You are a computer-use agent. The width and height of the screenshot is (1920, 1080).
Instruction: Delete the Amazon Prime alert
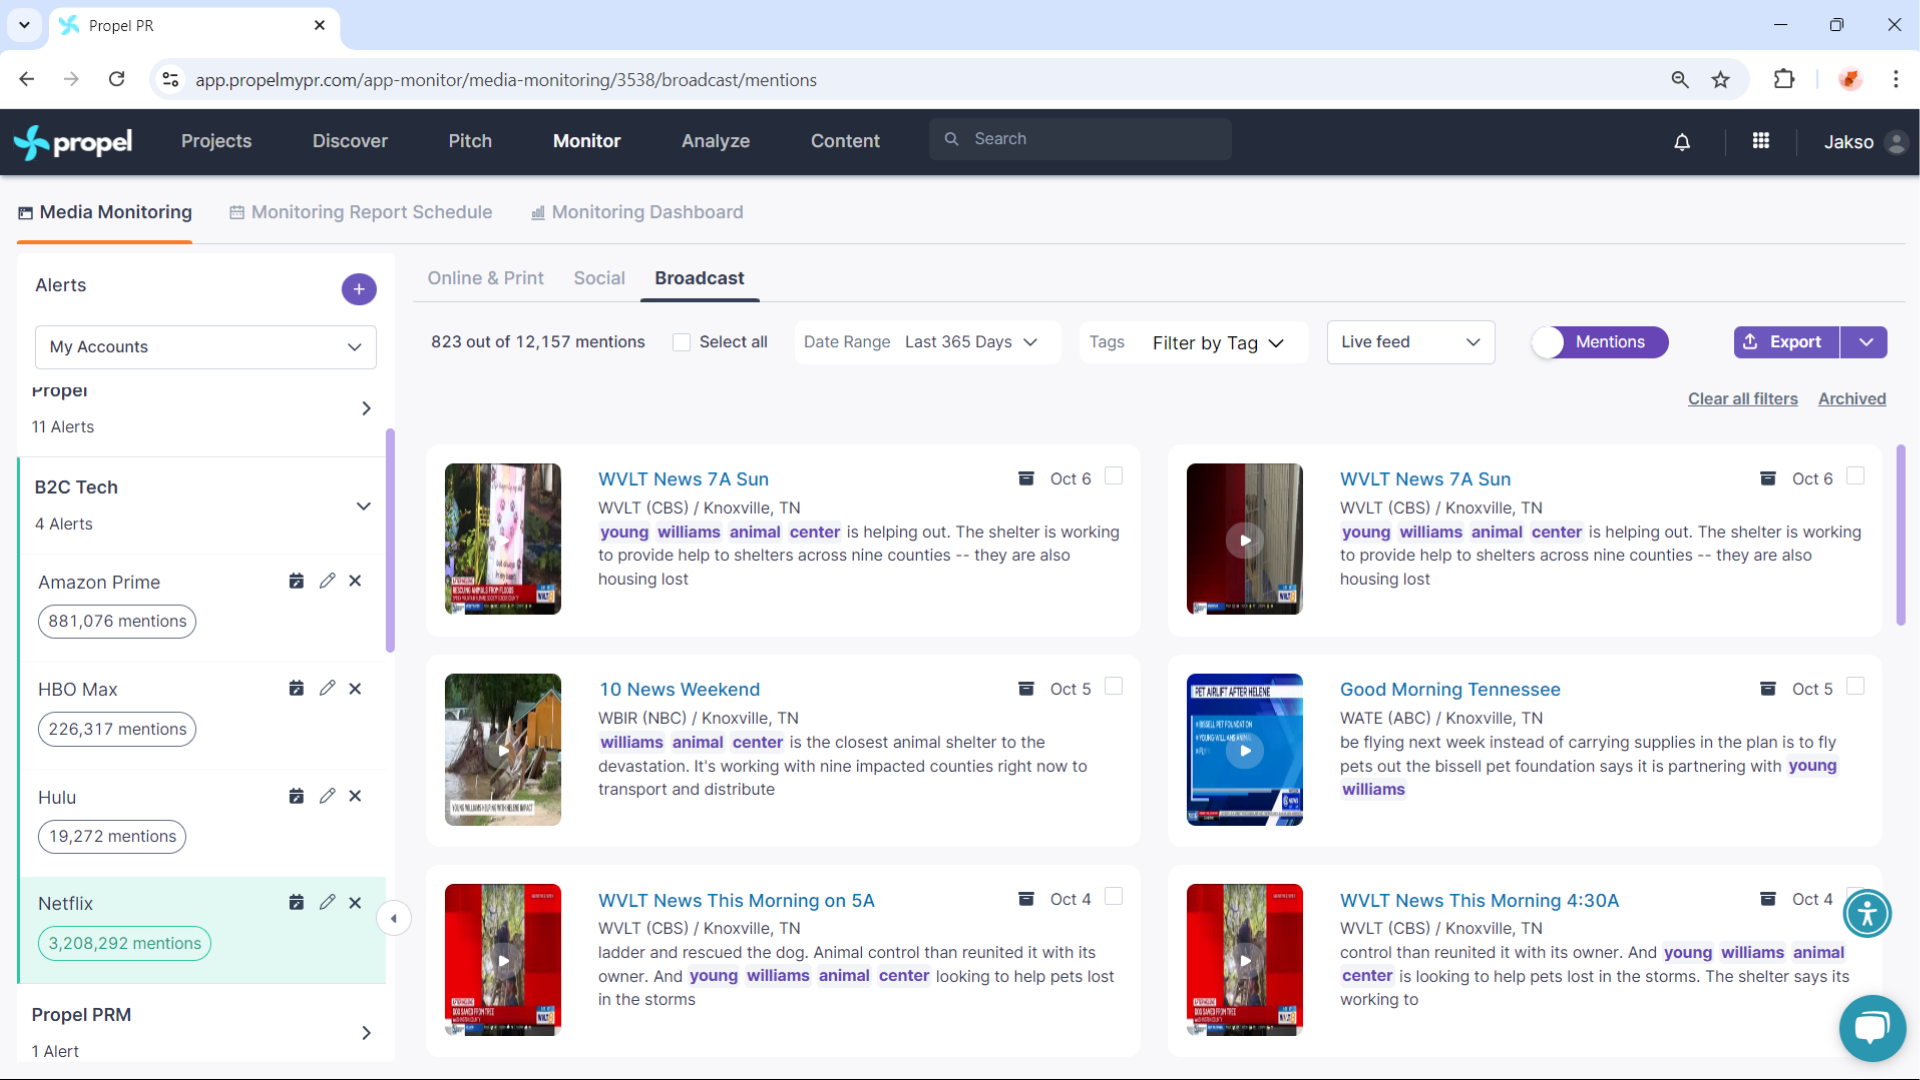coord(355,581)
